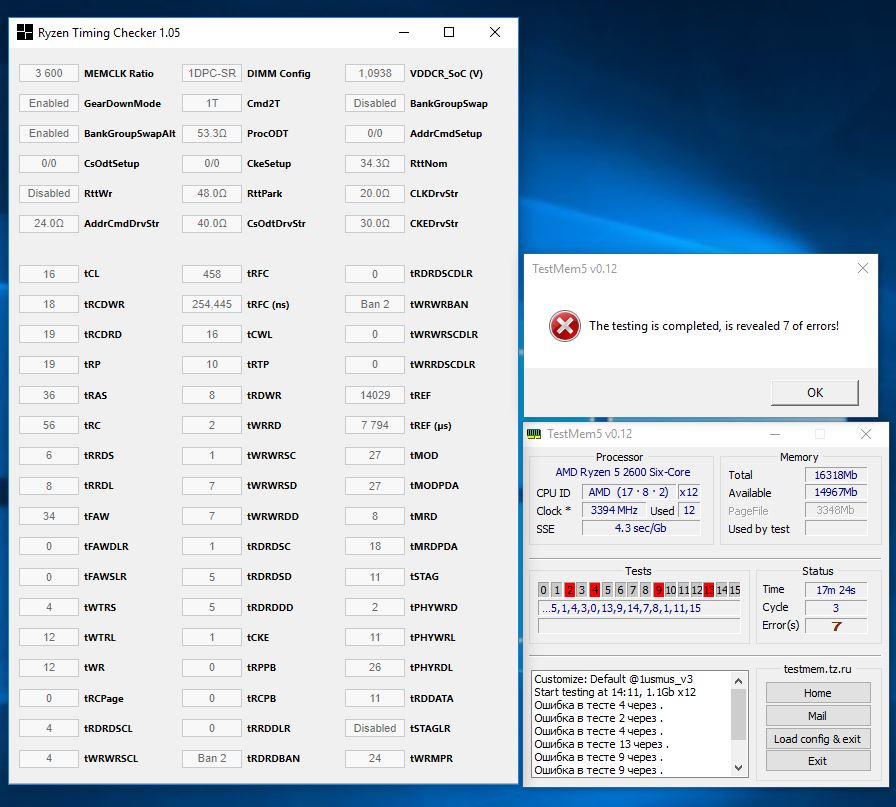This screenshot has width=896, height=807.
Task: Click the AddrCmdDrvStr 24.0Ω field
Action: pyautogui.click(x=49, y=223)
